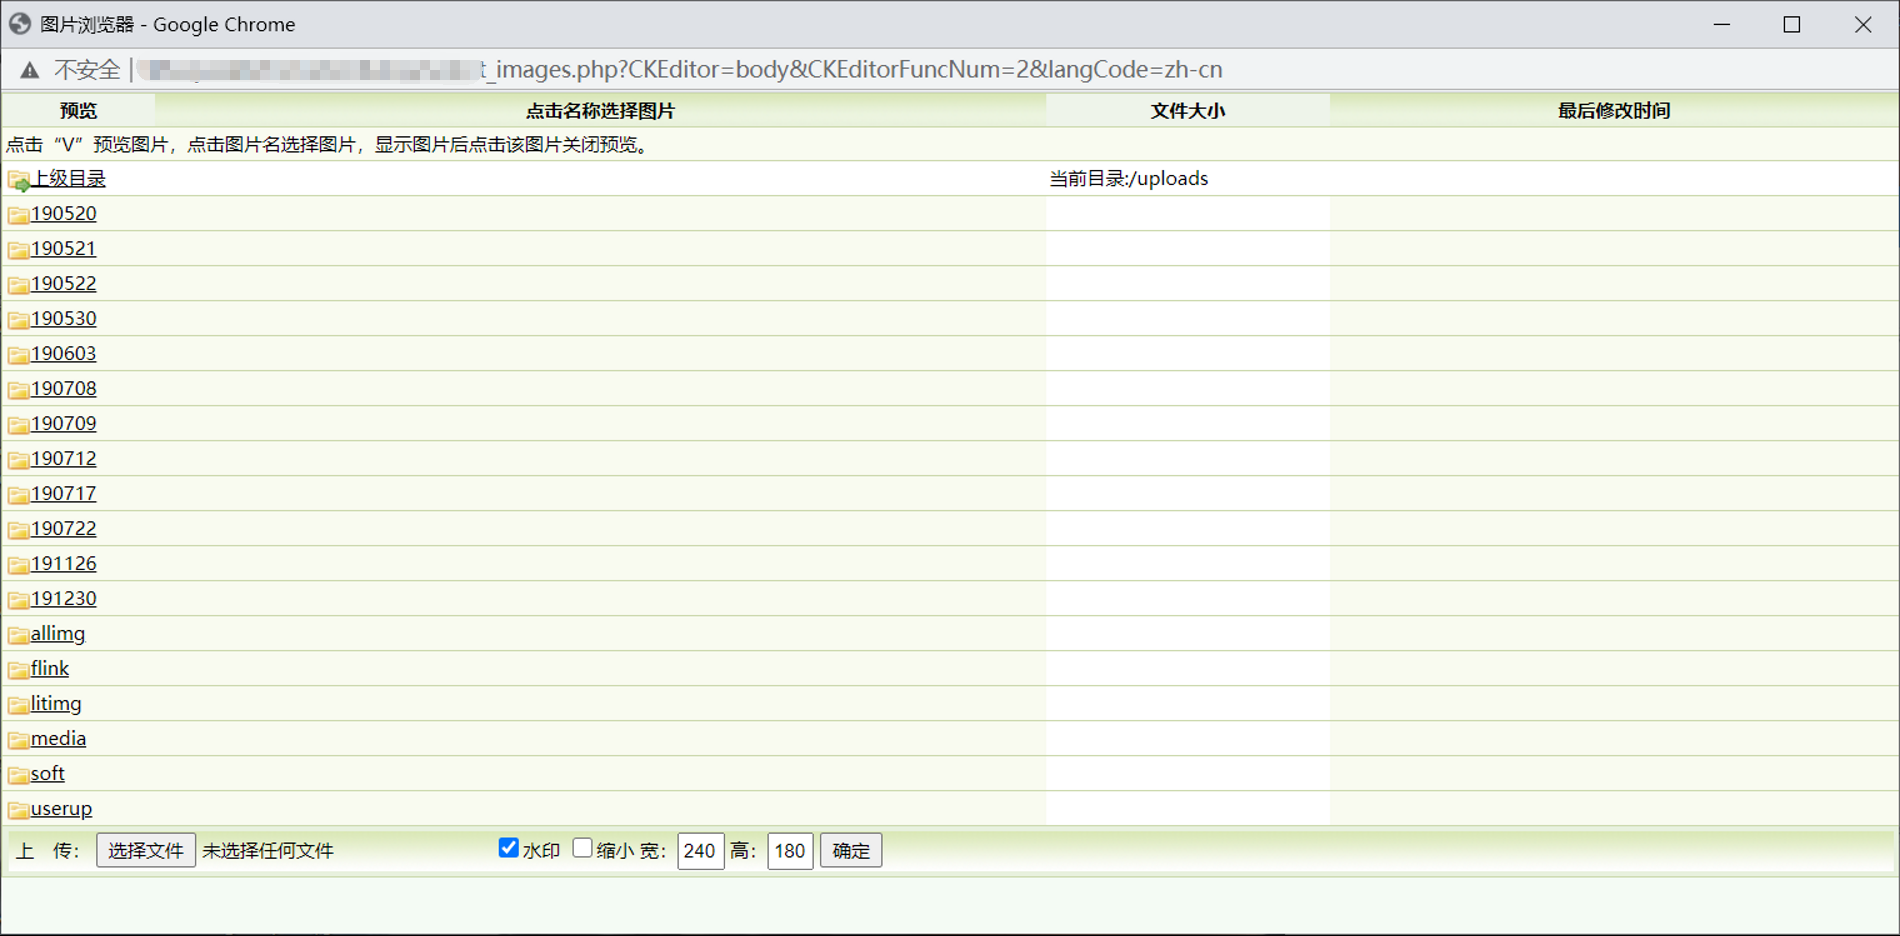Click the 点击名称选择图片 column header
The height and width of the screenshot is (936, 1900).
(x=600, y=111)
